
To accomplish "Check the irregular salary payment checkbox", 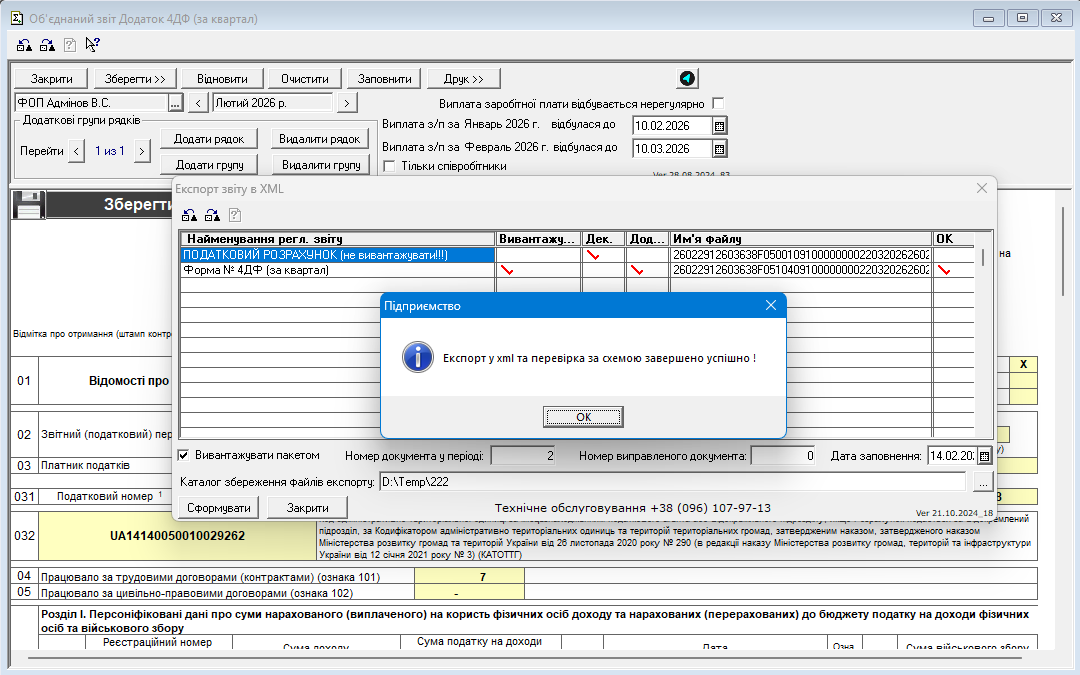I will click(718, 103).
